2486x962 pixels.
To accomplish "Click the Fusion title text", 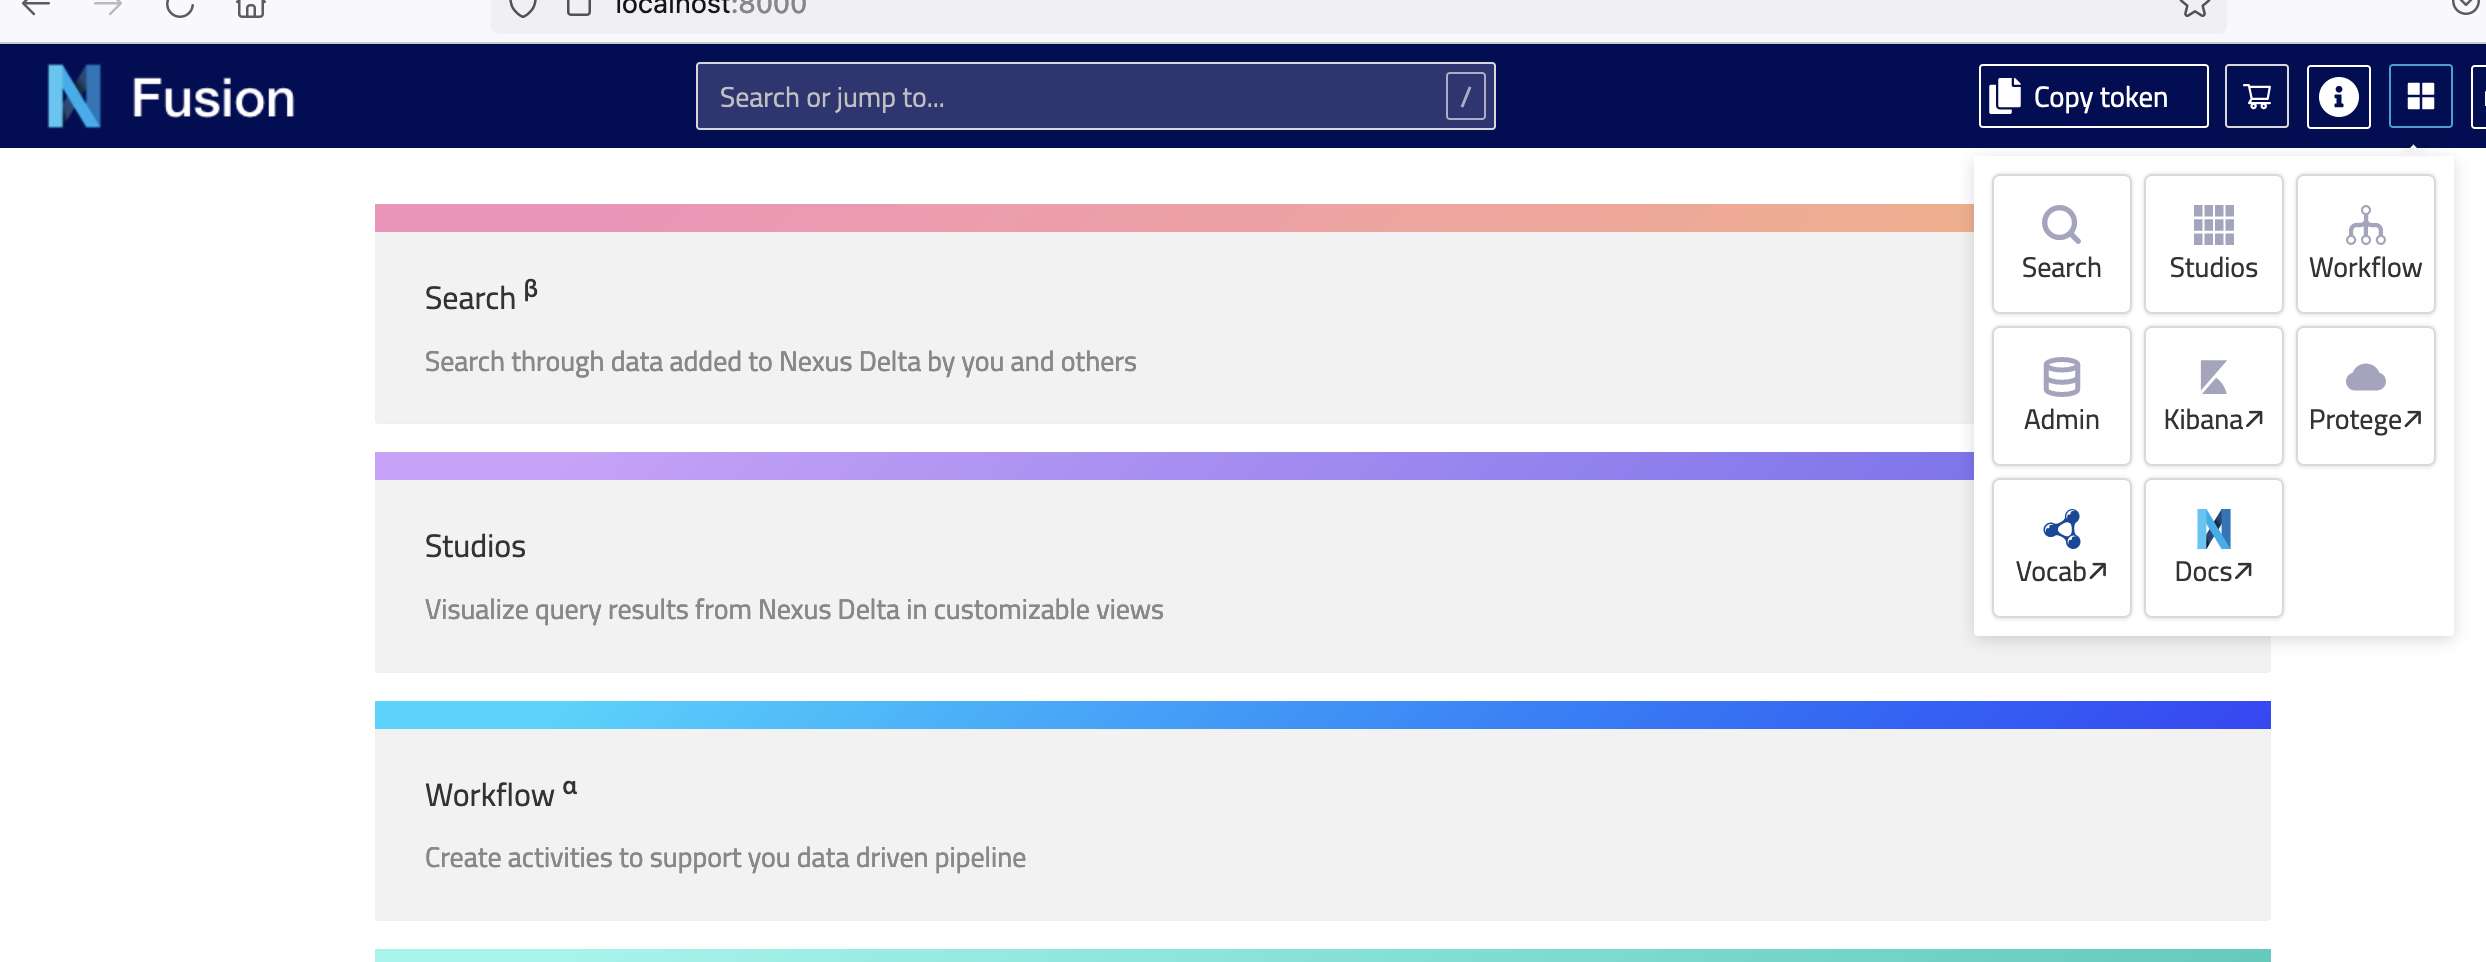I will click(x=213, y=98).
